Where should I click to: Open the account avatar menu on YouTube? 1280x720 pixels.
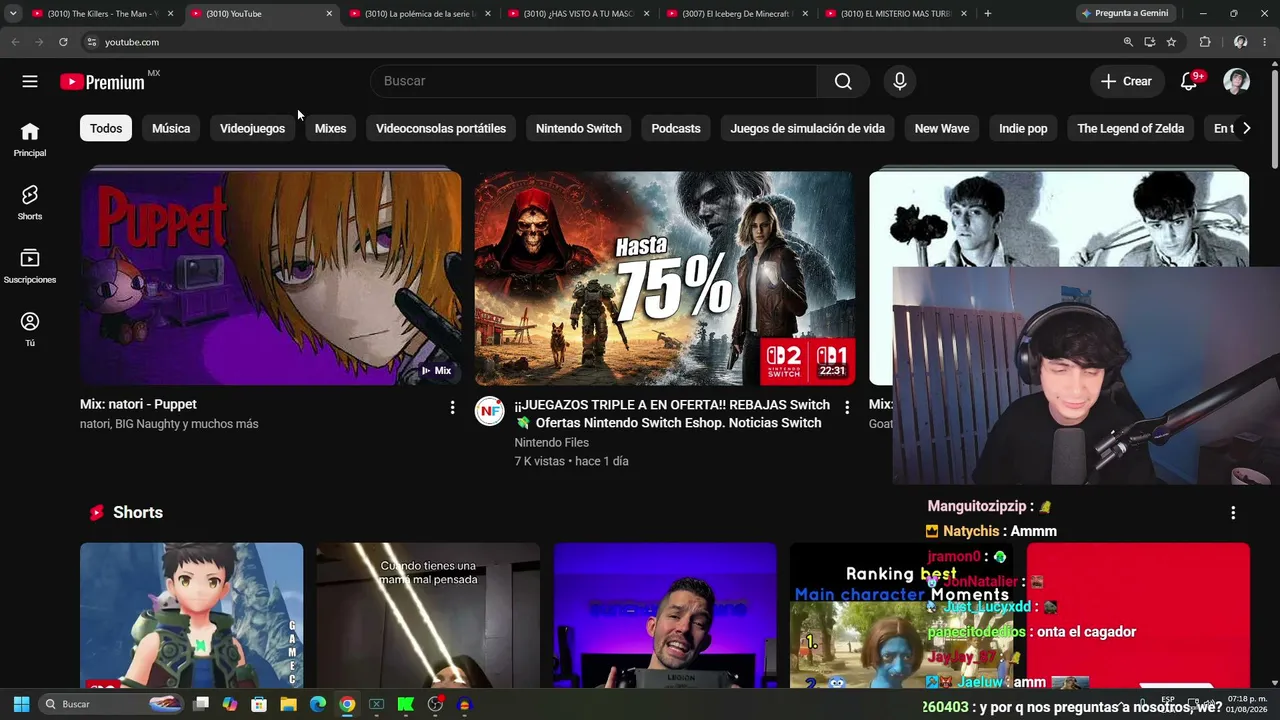pyautogui.click(x=1236, y=81)
